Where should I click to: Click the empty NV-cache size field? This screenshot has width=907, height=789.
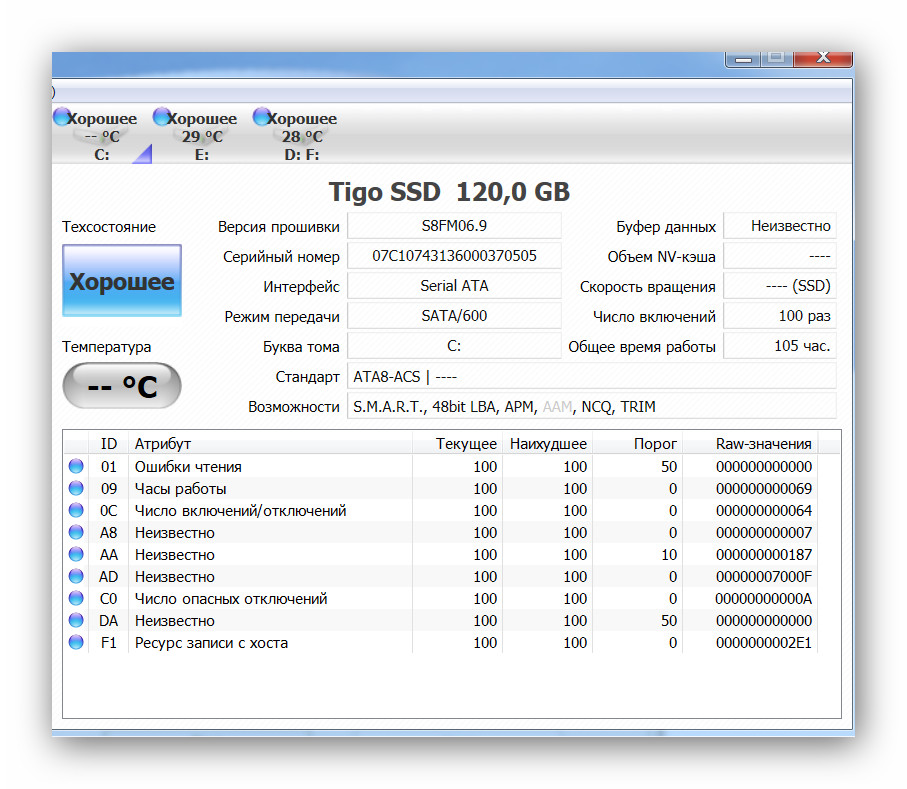[780, 256]
